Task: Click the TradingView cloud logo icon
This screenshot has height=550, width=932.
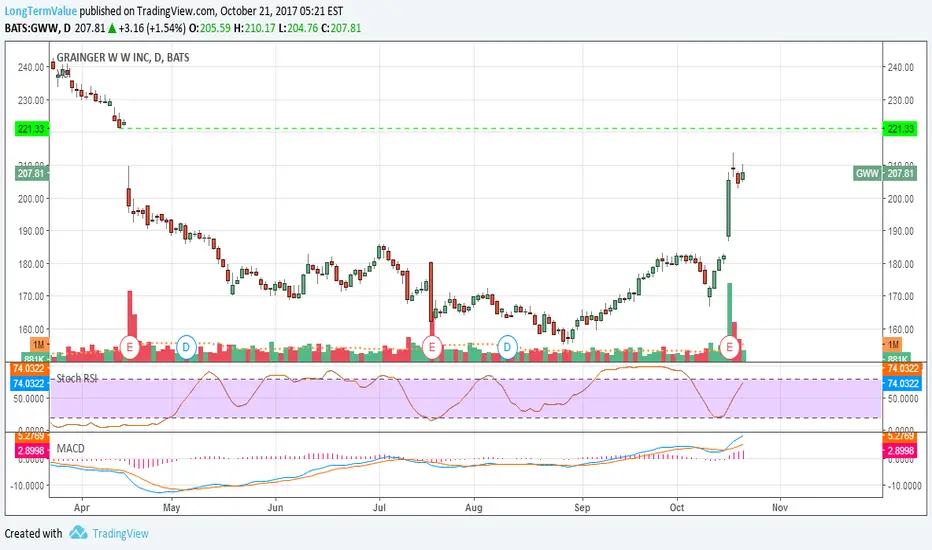Action: pyautogui.click(x=78, y=533)
